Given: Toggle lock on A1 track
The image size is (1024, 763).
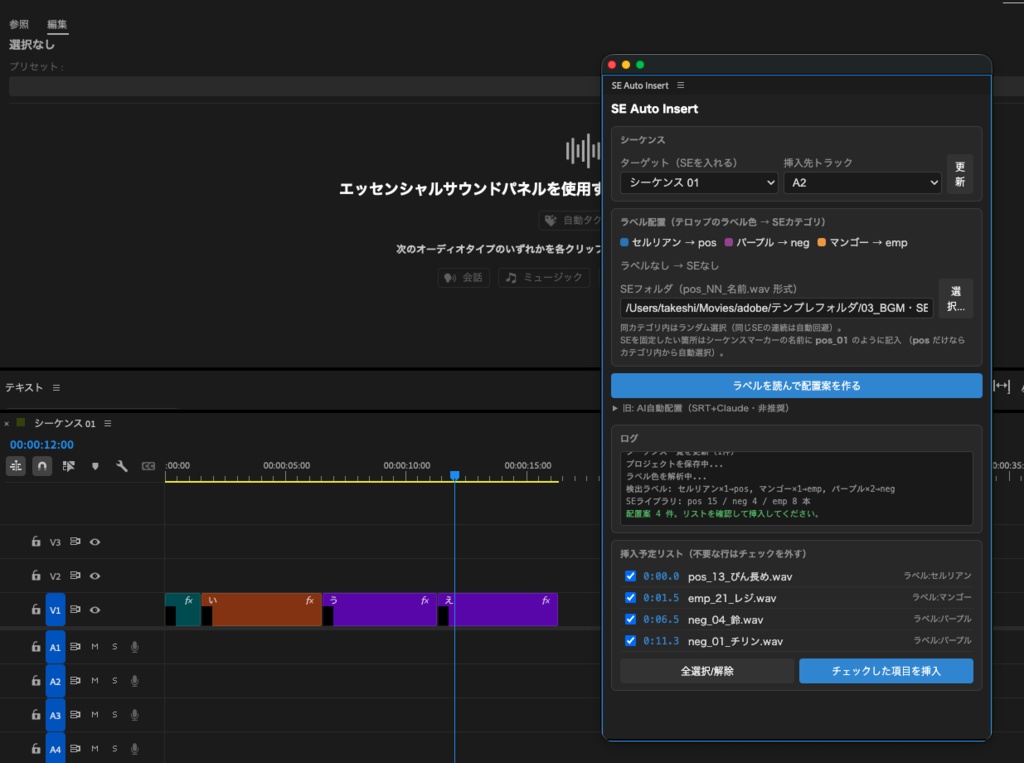Looking at the screenshot, I should (x=36, y=647).
